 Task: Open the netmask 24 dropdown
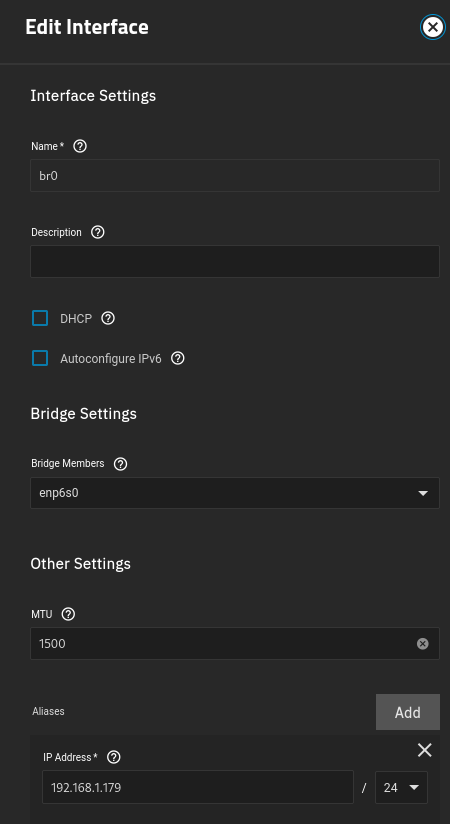(401, 787)
